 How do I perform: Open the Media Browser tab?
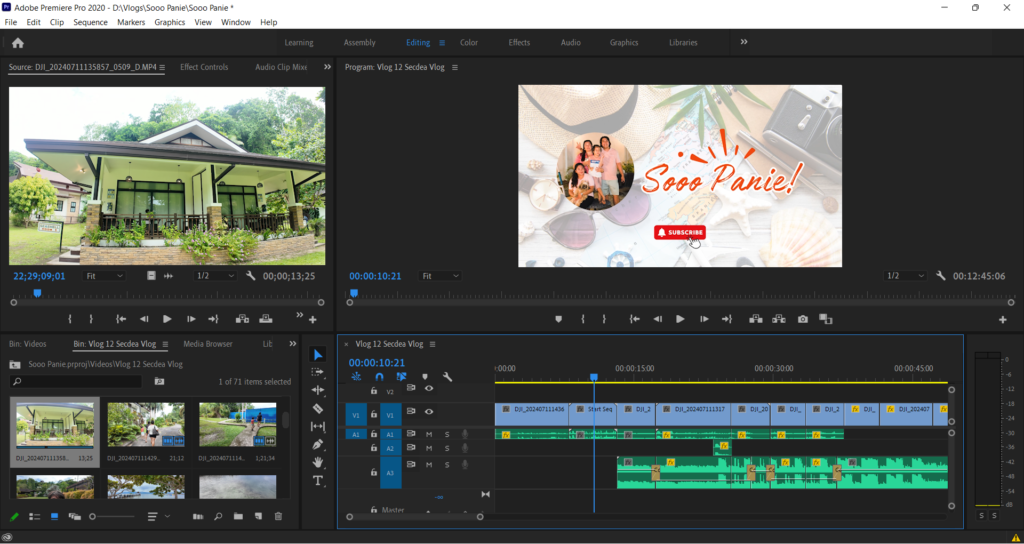208,344
